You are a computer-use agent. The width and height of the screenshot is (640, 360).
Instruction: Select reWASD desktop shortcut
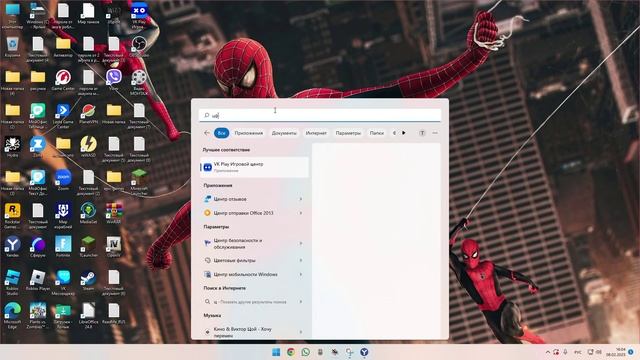88,147
